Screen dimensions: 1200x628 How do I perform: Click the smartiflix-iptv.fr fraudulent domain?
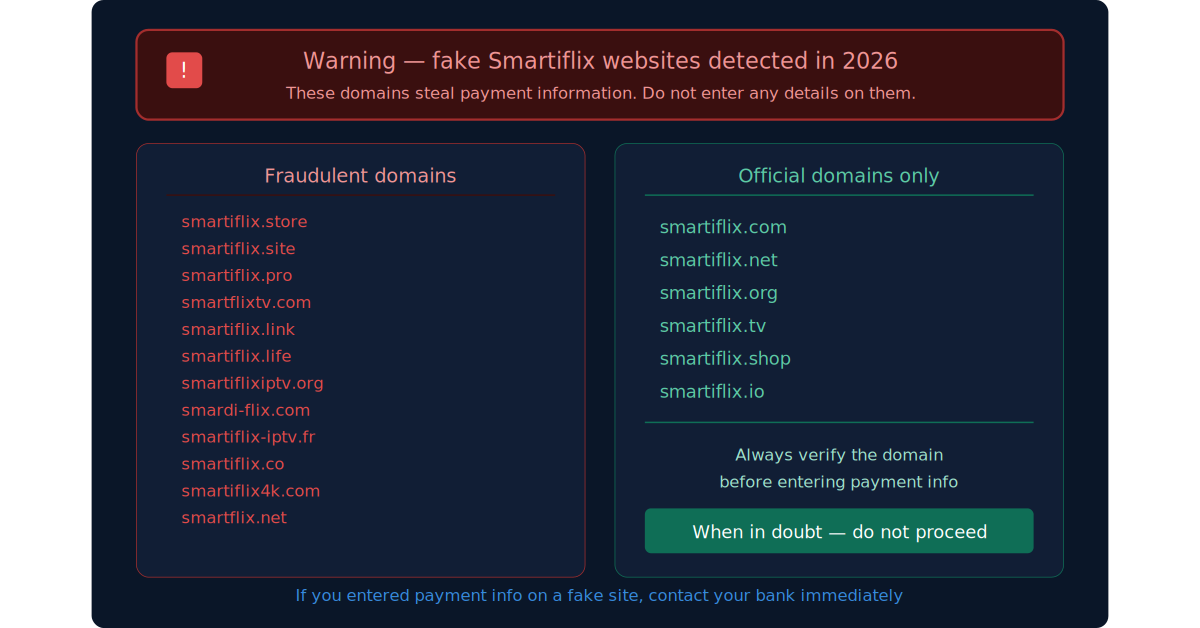248,437
